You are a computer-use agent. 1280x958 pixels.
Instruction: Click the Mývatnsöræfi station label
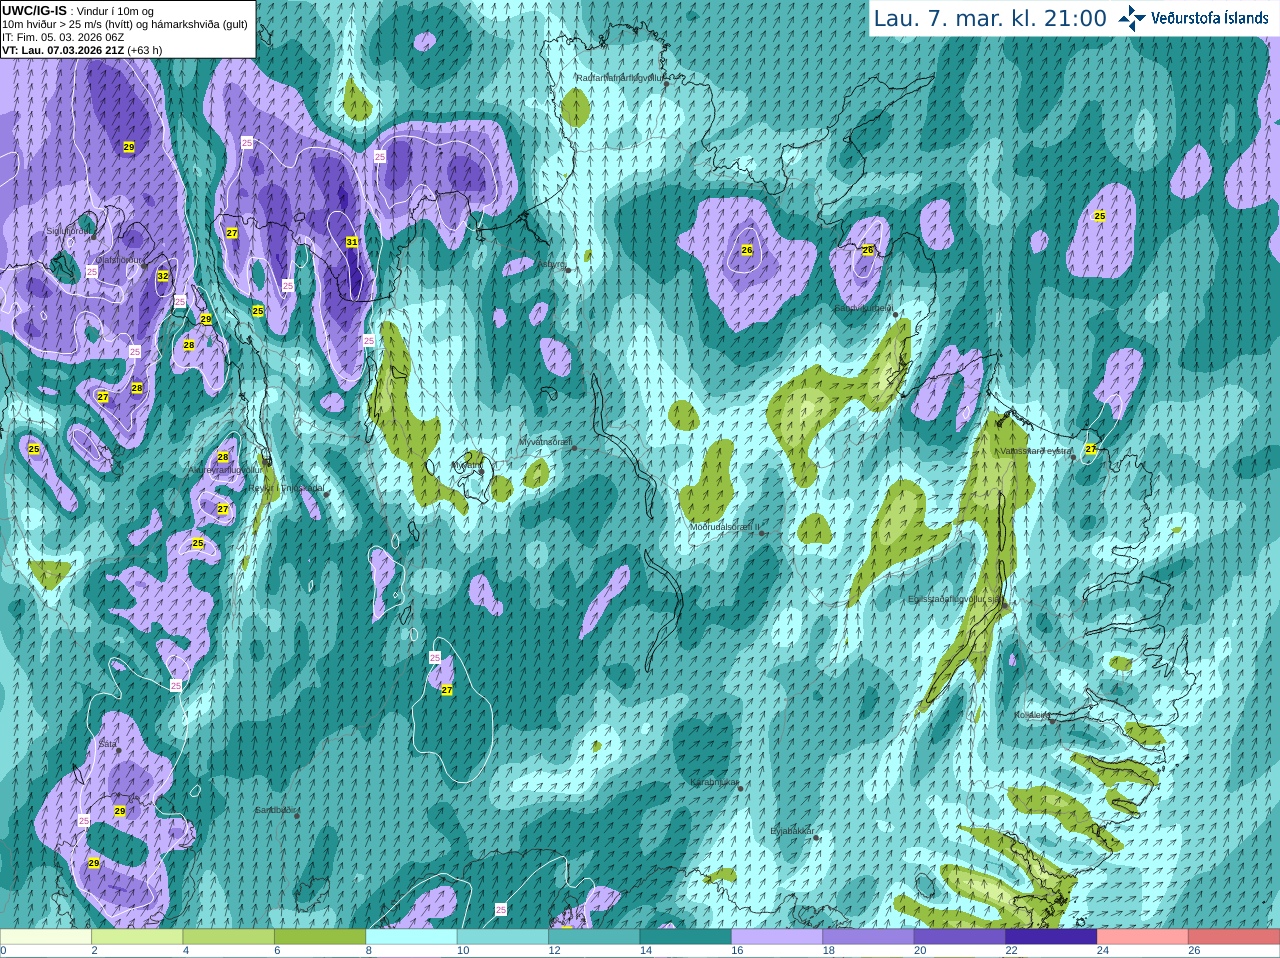(544, 442)
